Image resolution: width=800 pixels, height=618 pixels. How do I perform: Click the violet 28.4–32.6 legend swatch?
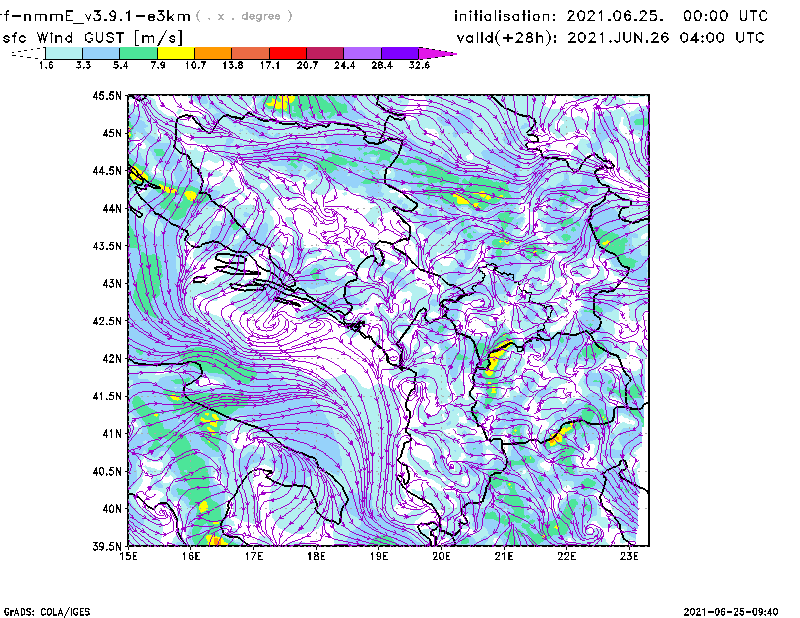[x=400, y=53]
